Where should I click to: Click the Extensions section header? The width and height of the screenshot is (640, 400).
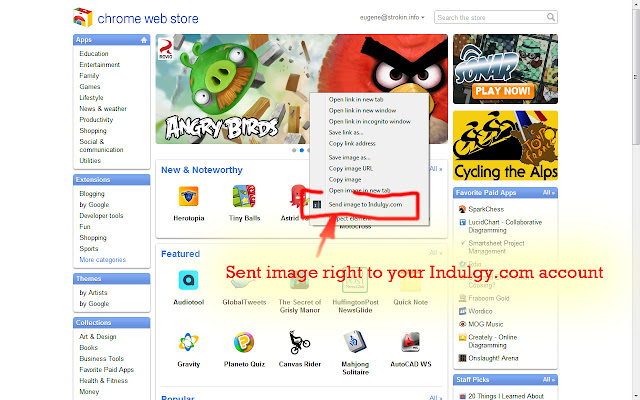click(111, 180)
